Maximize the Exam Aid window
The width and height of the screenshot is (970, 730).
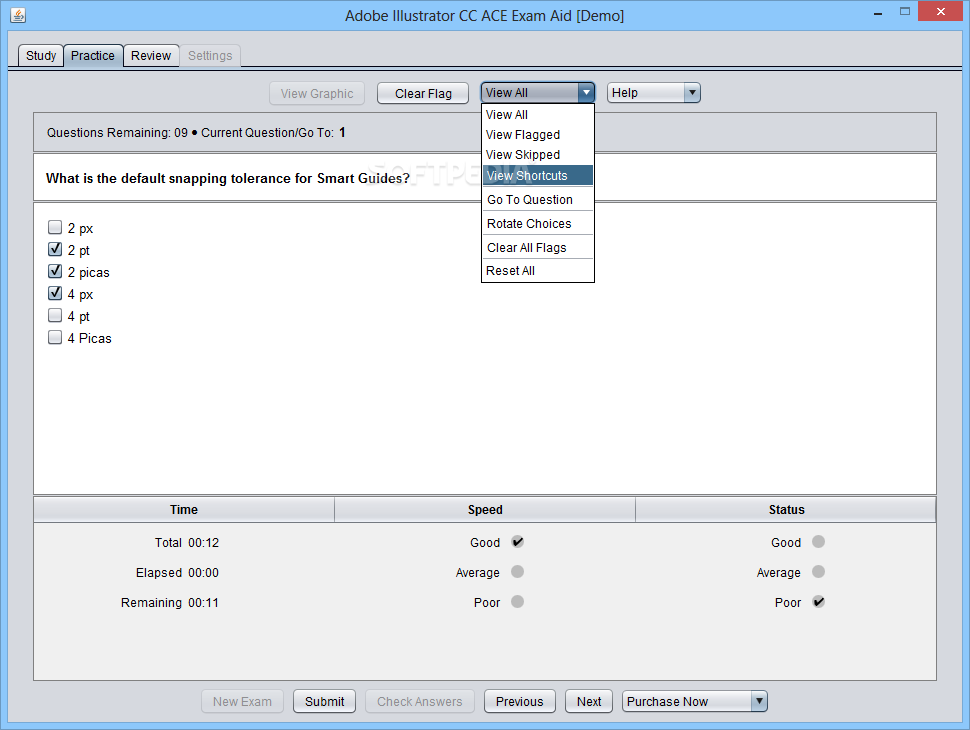tap(904, 12)
